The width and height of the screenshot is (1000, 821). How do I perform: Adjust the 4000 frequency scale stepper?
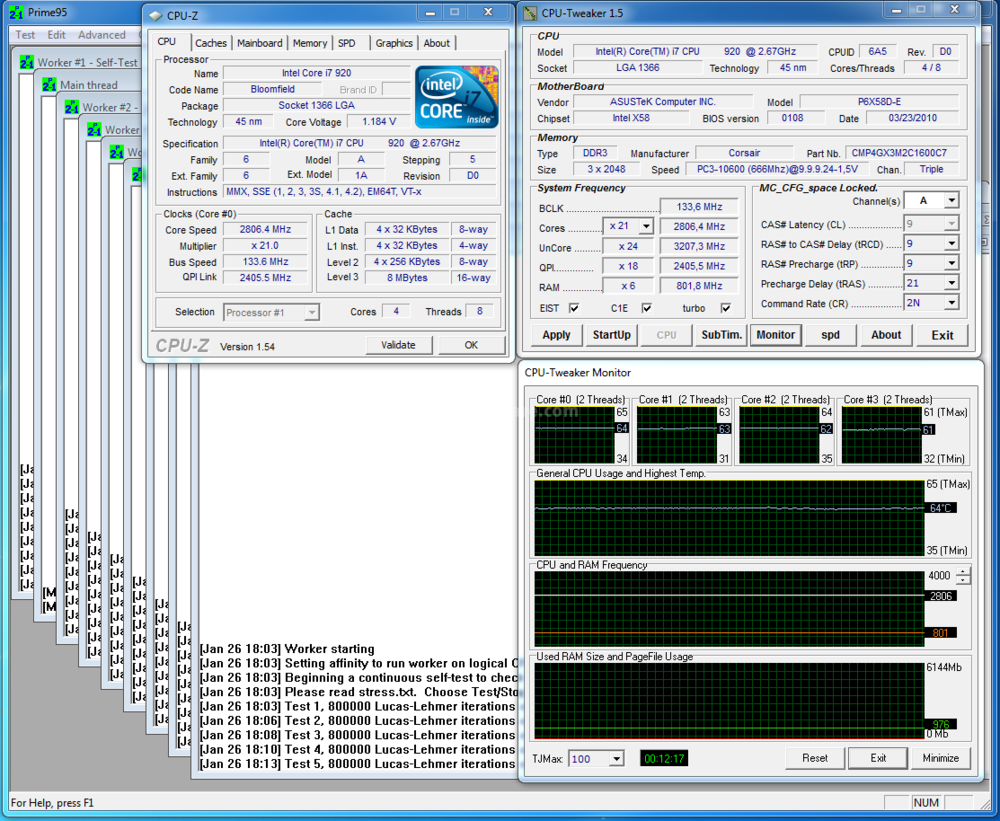(x=963, y=575)
